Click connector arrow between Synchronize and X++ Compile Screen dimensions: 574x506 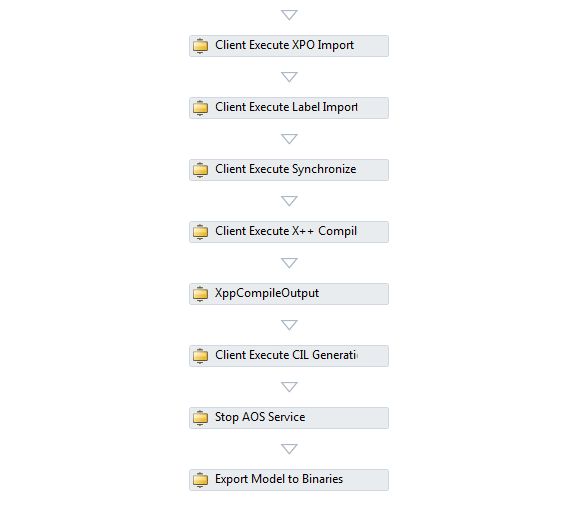point(289,201)
